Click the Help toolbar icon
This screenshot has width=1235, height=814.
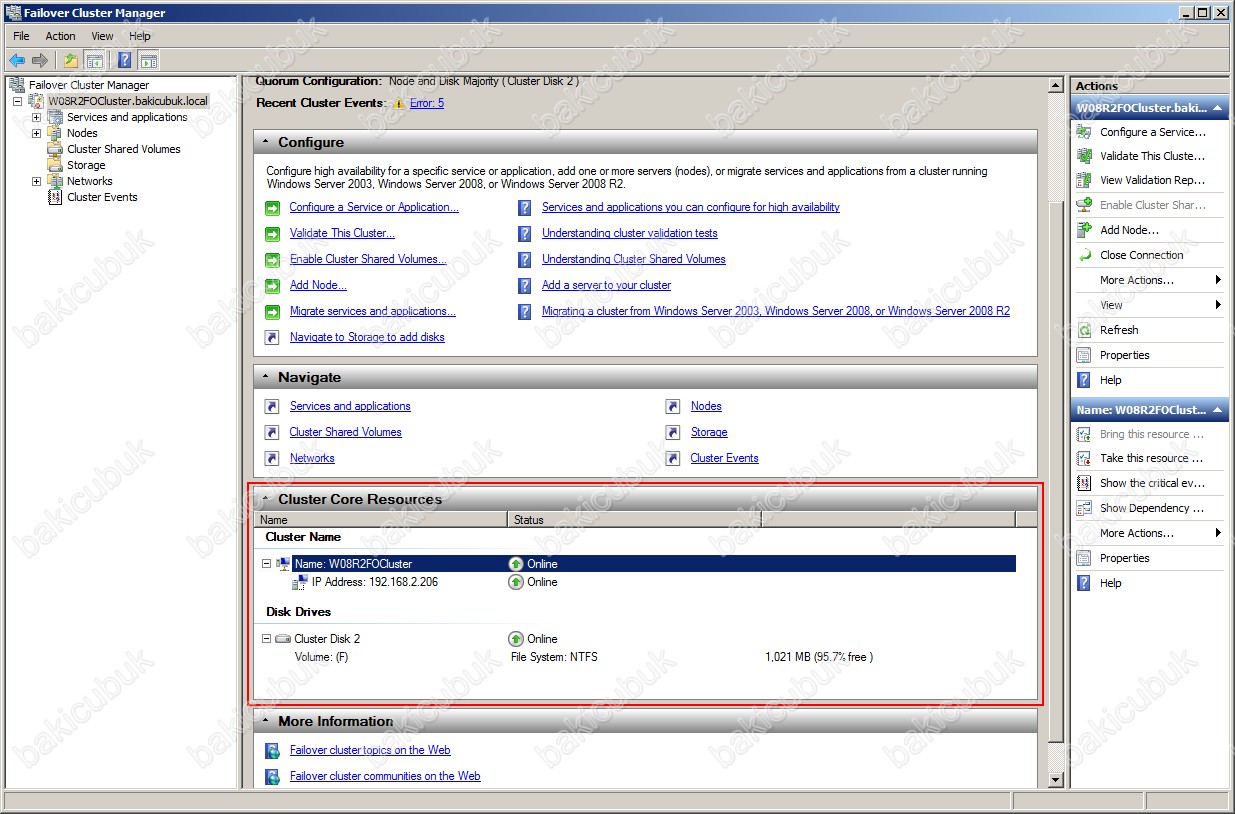(x=124, y=60)
